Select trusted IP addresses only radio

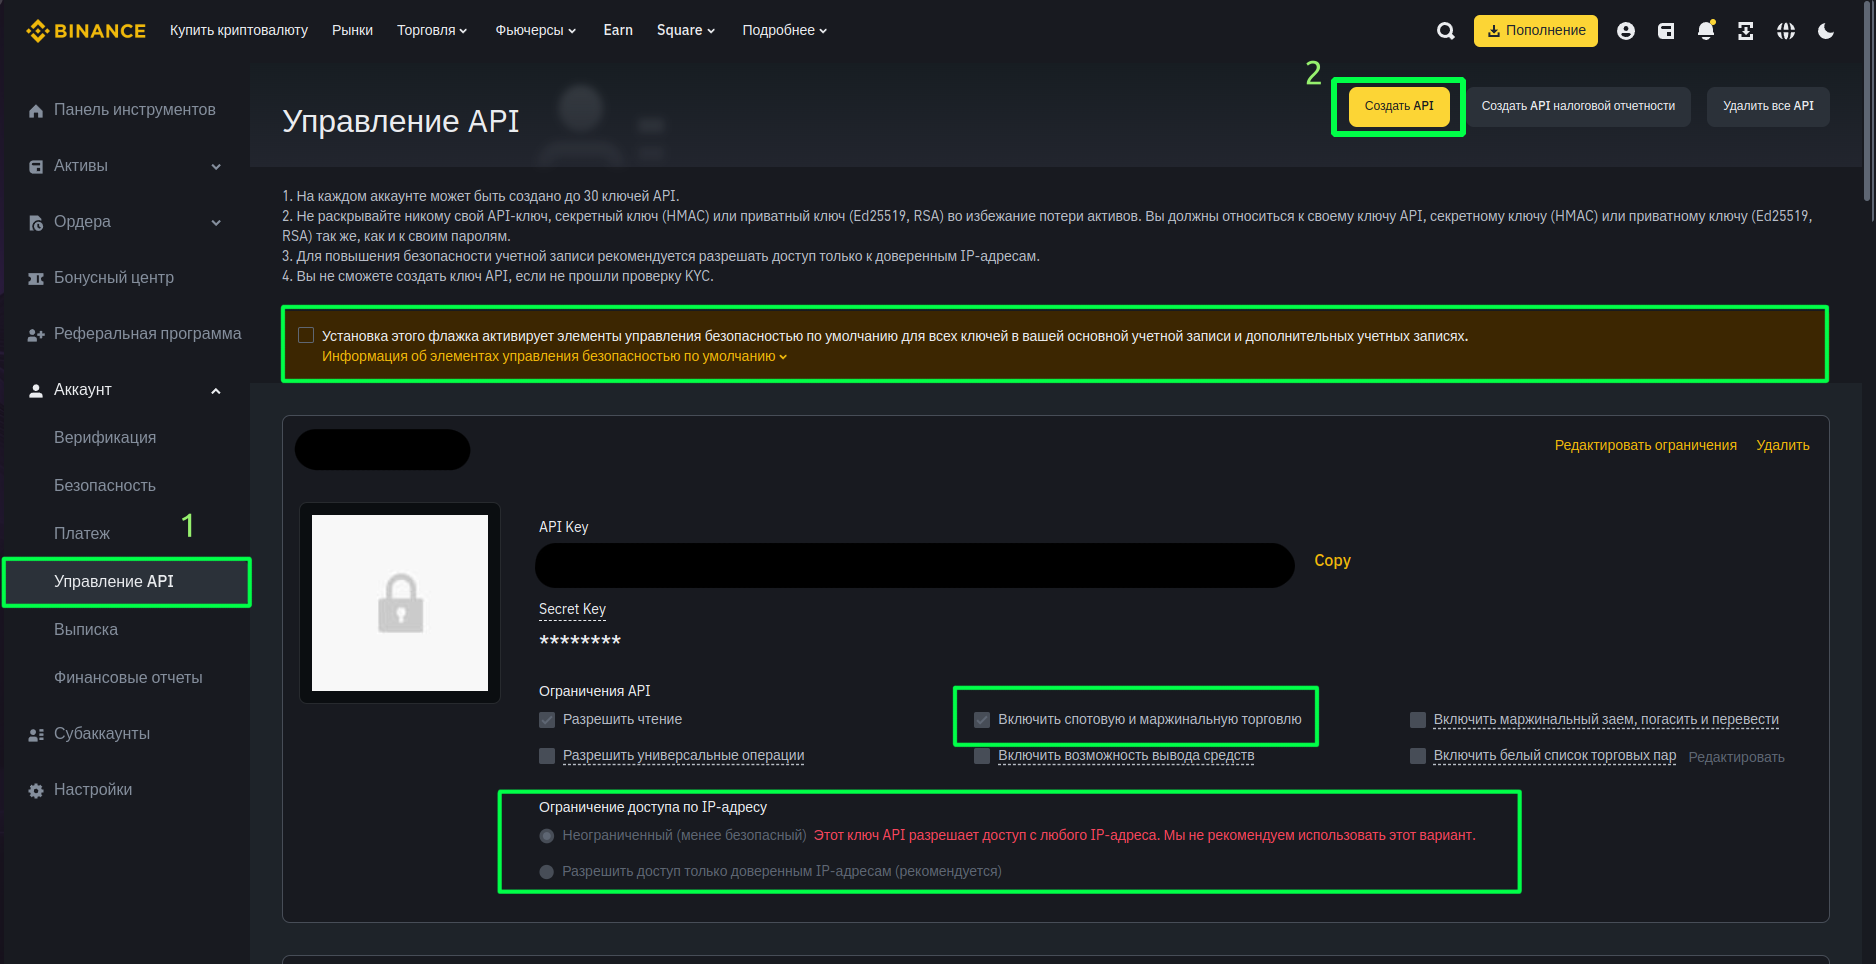pyautogui.click(x=547, y=872)
